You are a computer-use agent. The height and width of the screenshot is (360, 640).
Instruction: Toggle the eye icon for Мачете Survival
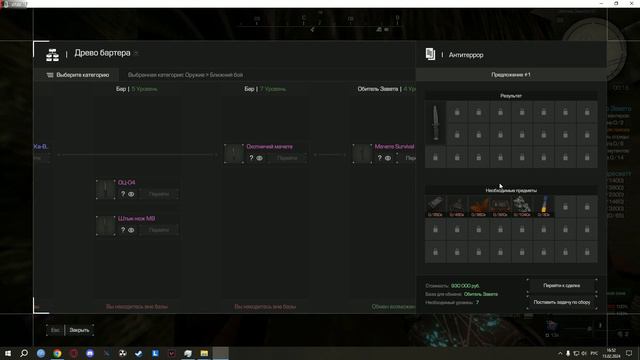pyautogui.click(x=388, y=158)
